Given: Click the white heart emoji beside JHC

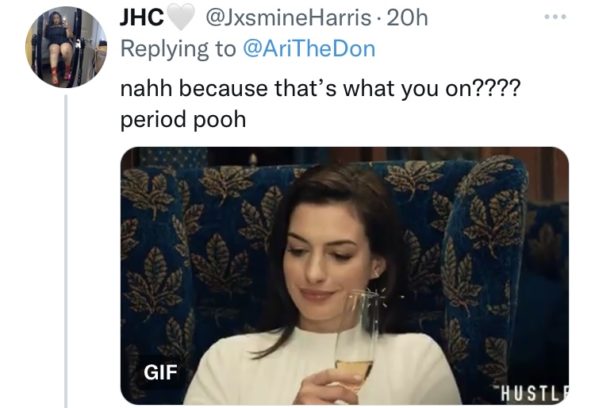Looking at the screenshot, I should coord(181,18).
